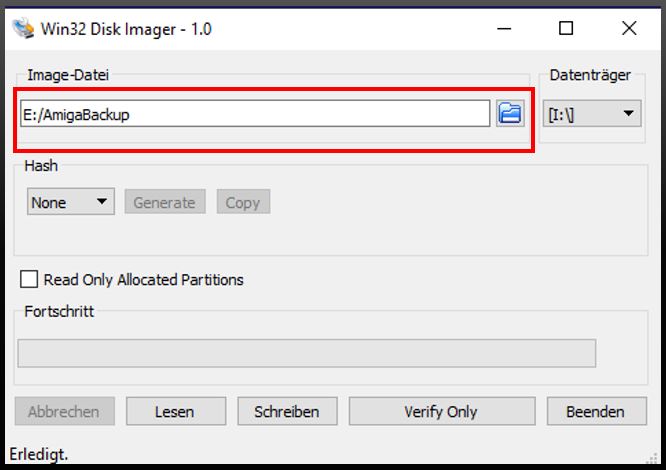Click the Lesen button

coord(175,411)
